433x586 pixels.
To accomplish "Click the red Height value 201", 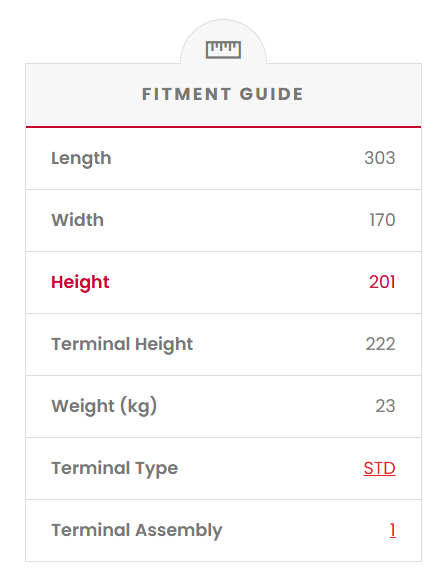I will [x=382, y=282].
